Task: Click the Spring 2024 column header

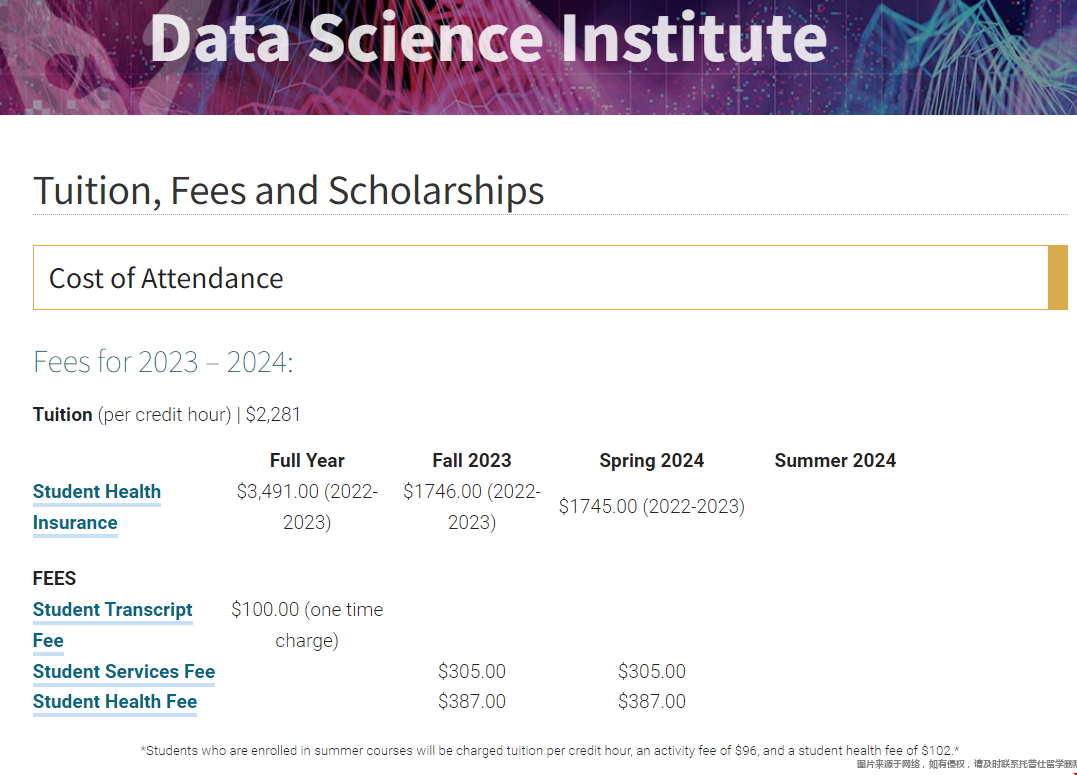Action: [x=652, y=460]
